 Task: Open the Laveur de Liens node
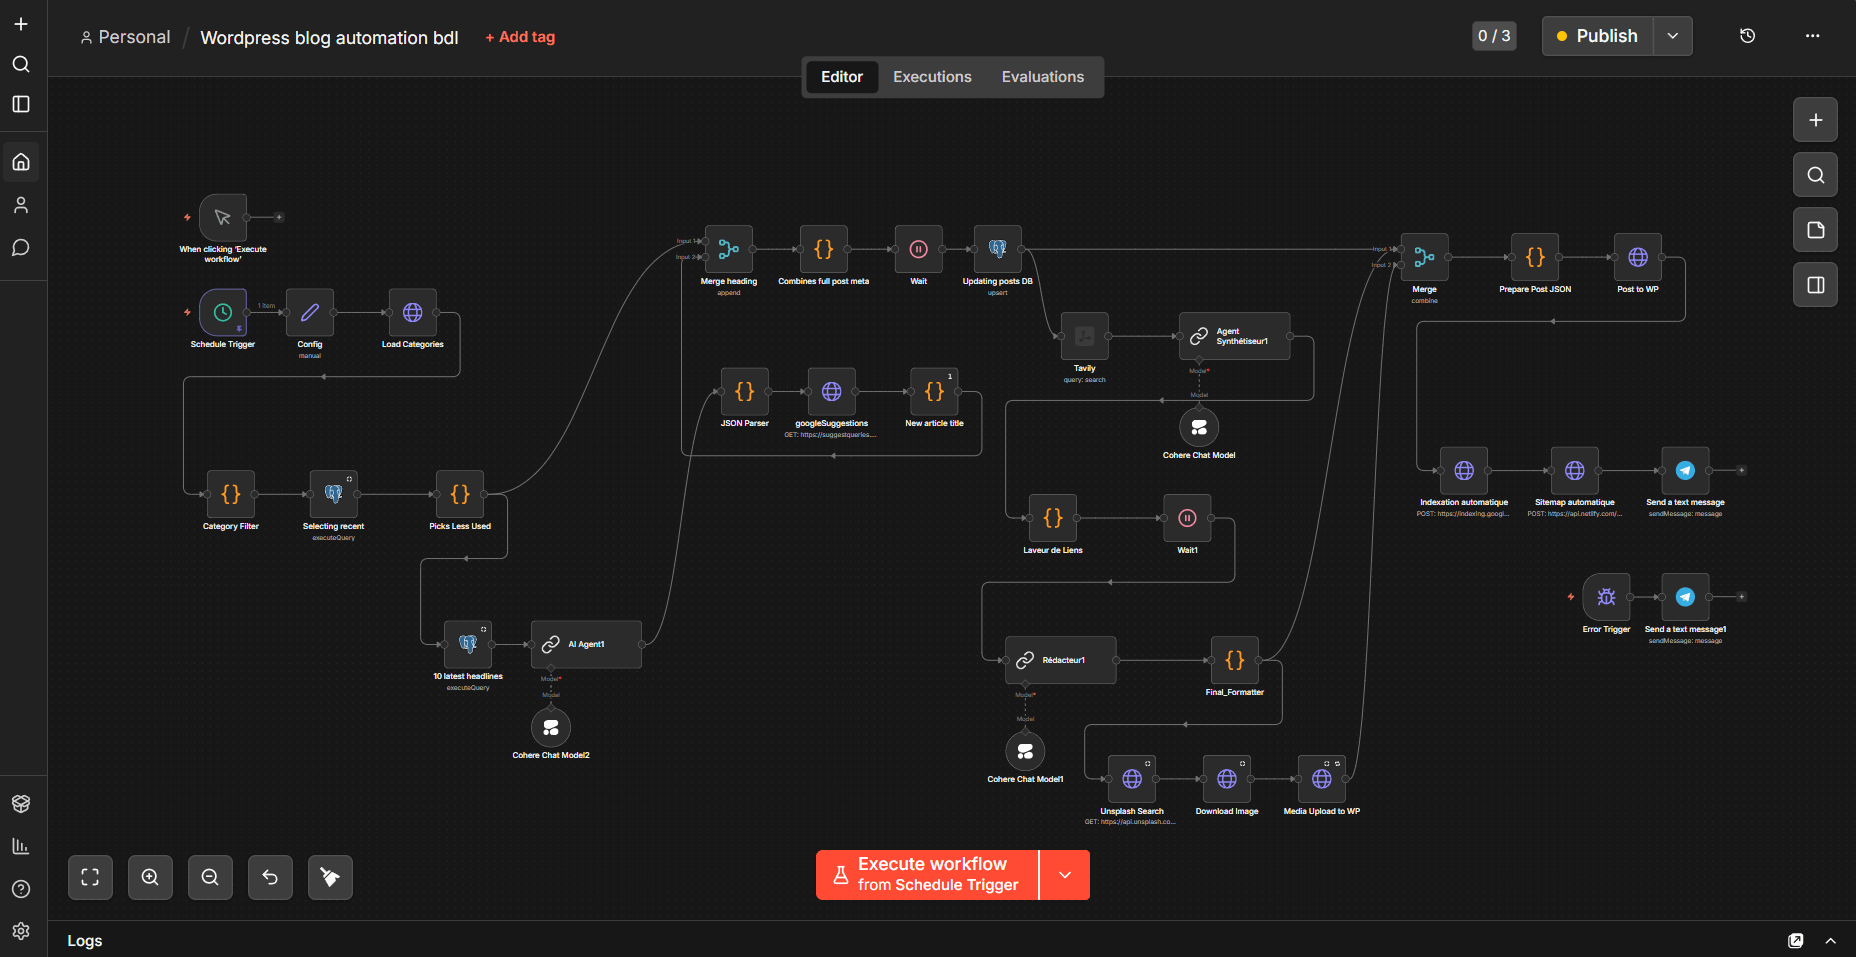pos(1053,518)
